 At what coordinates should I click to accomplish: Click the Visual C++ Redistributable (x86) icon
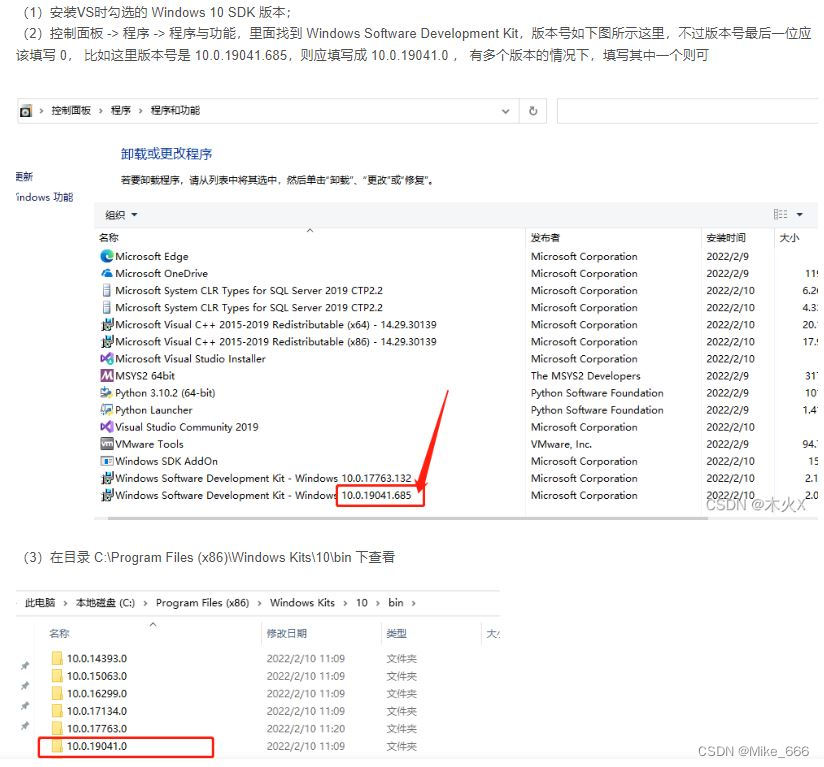click(107, 341)
